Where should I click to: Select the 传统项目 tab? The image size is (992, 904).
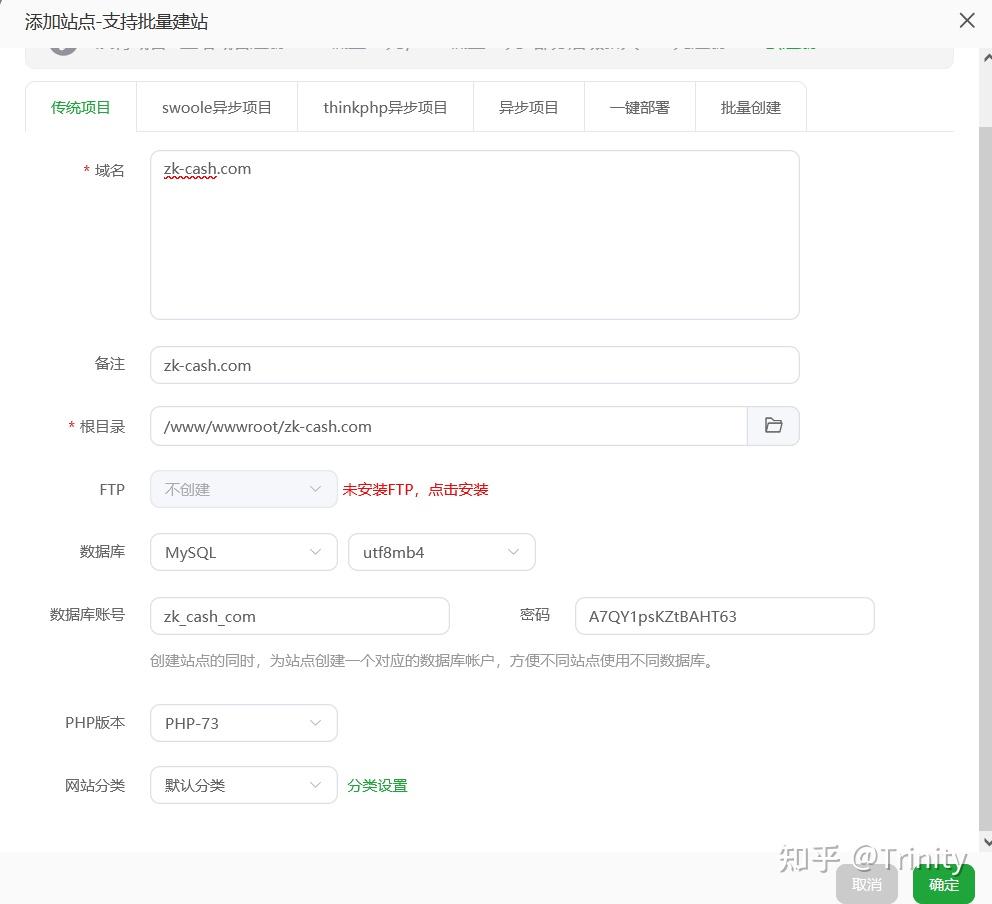pos(81,106)
